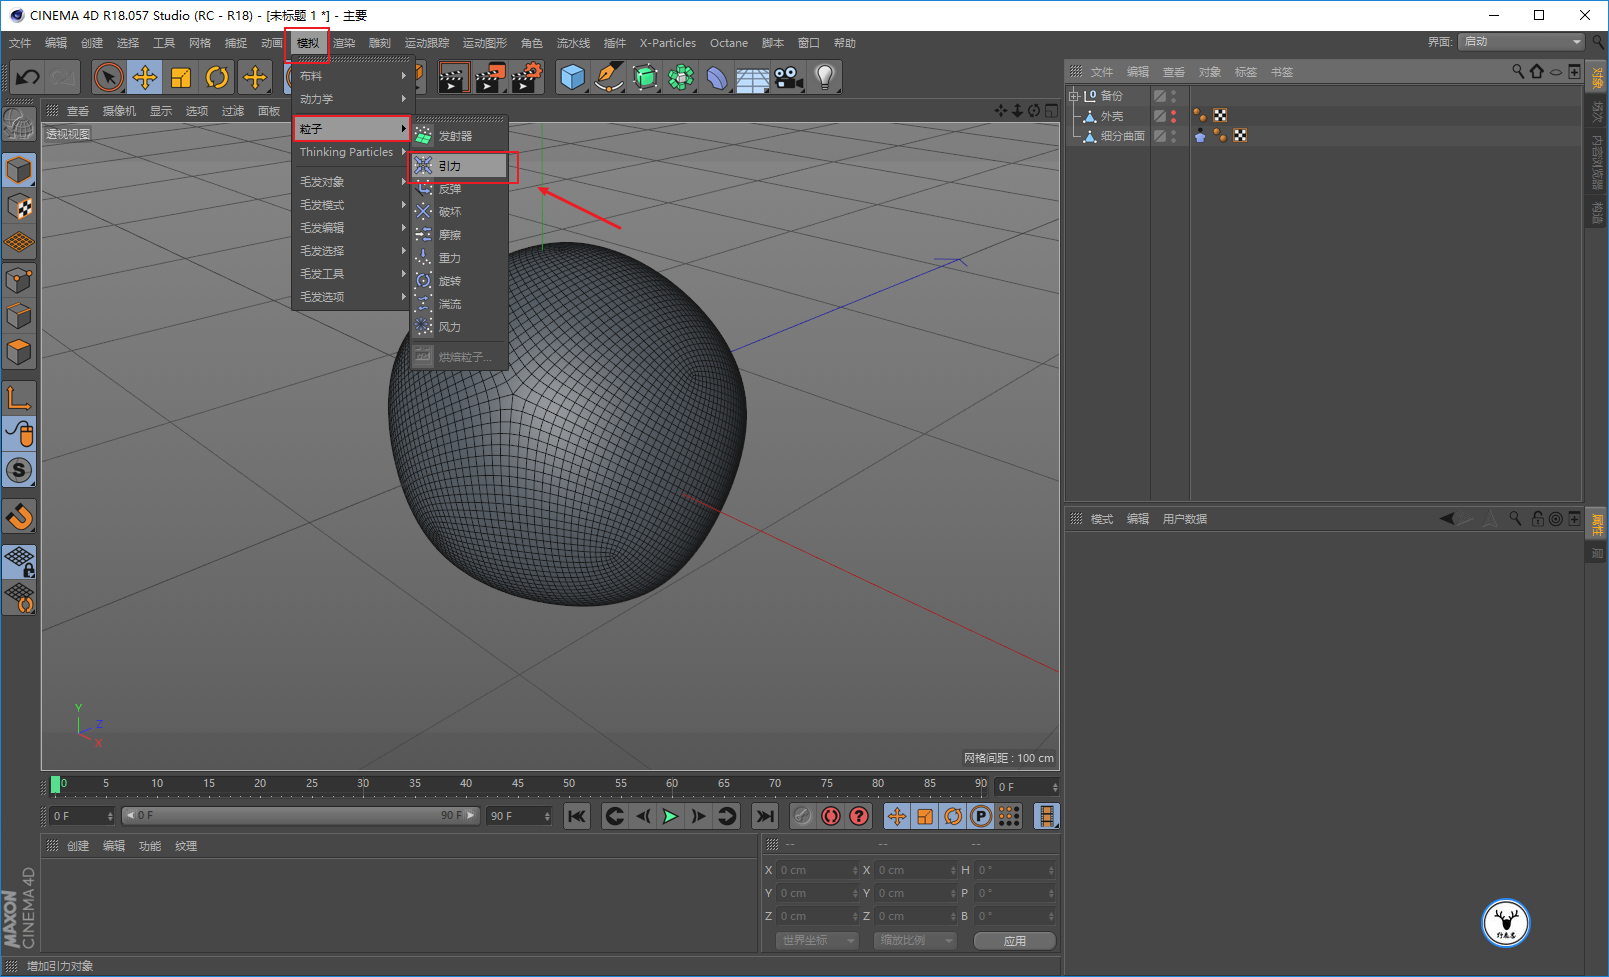The height and width of the screenshot is (977, 1609).
Task: Click the Array modeling object icon
Action: click(x=681, y=77)
